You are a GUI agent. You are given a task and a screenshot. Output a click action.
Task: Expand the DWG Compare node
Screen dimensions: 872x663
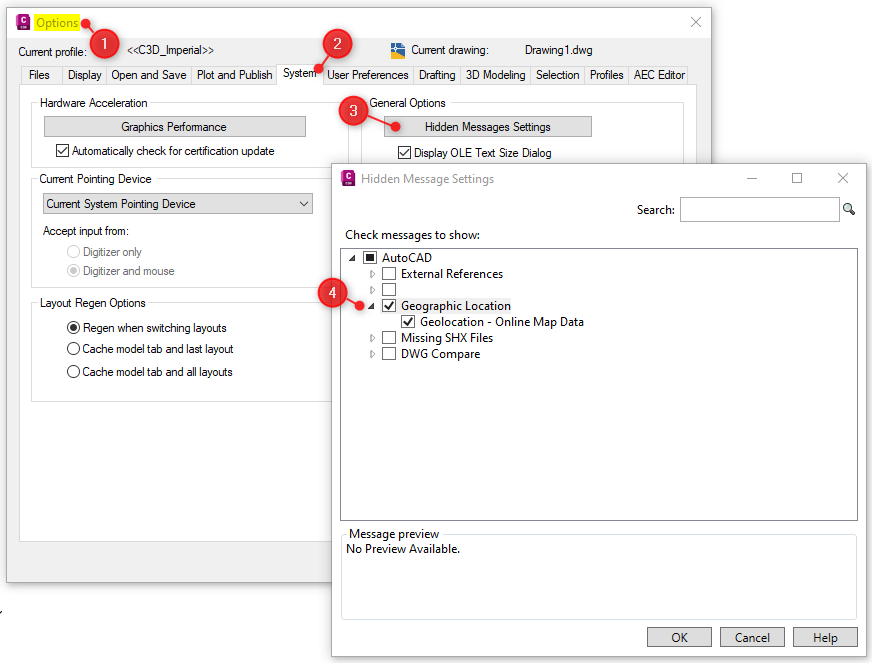point(372,354)
